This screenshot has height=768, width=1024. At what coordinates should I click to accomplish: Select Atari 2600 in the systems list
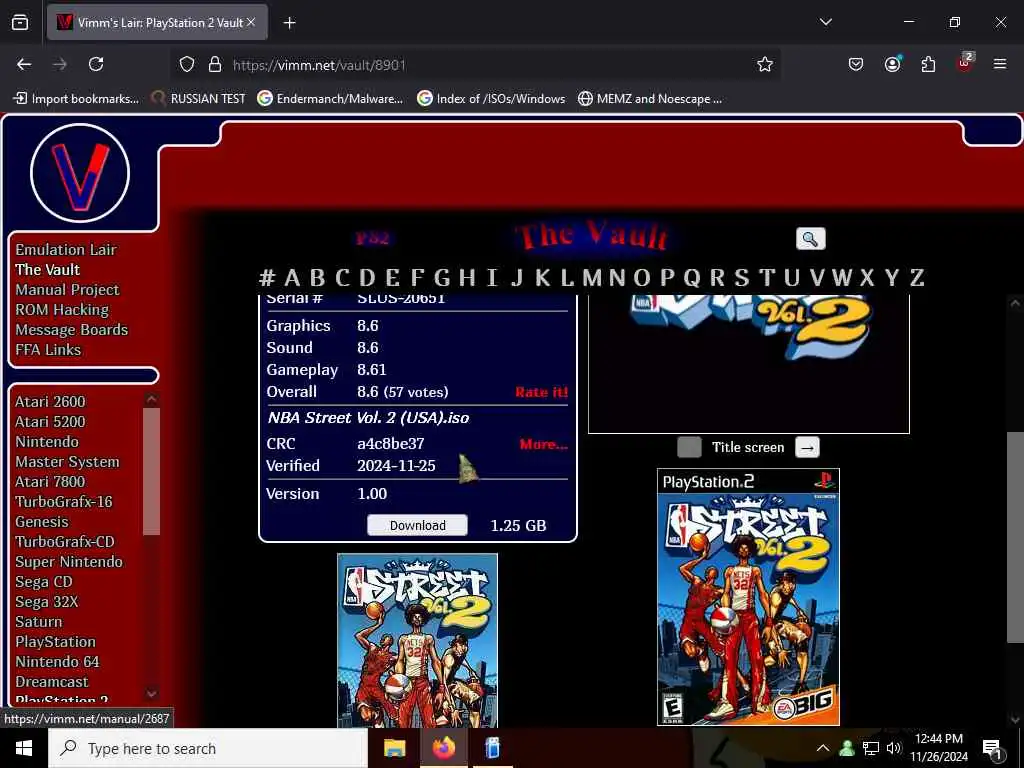tap(50, 402)
